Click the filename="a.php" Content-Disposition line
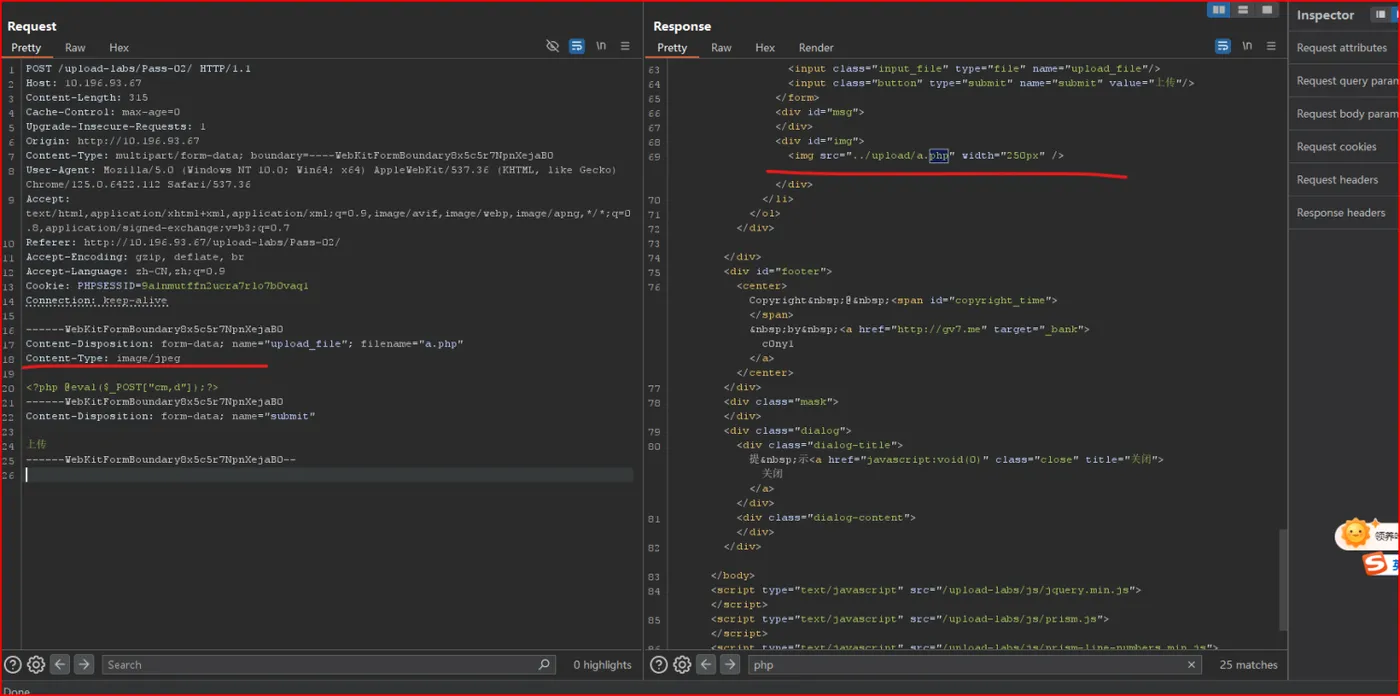1400x696 pixels. [245, 344]
